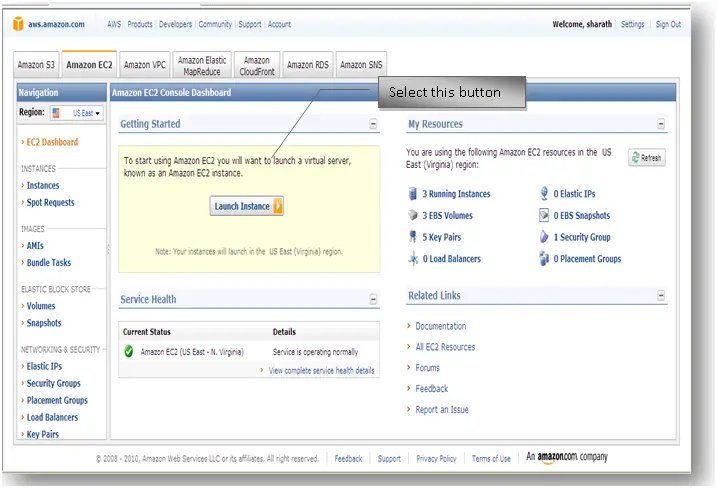This screenshot has height=488, width=717.
Task: Click the Security Group shield icon
Action: [544, 237]
